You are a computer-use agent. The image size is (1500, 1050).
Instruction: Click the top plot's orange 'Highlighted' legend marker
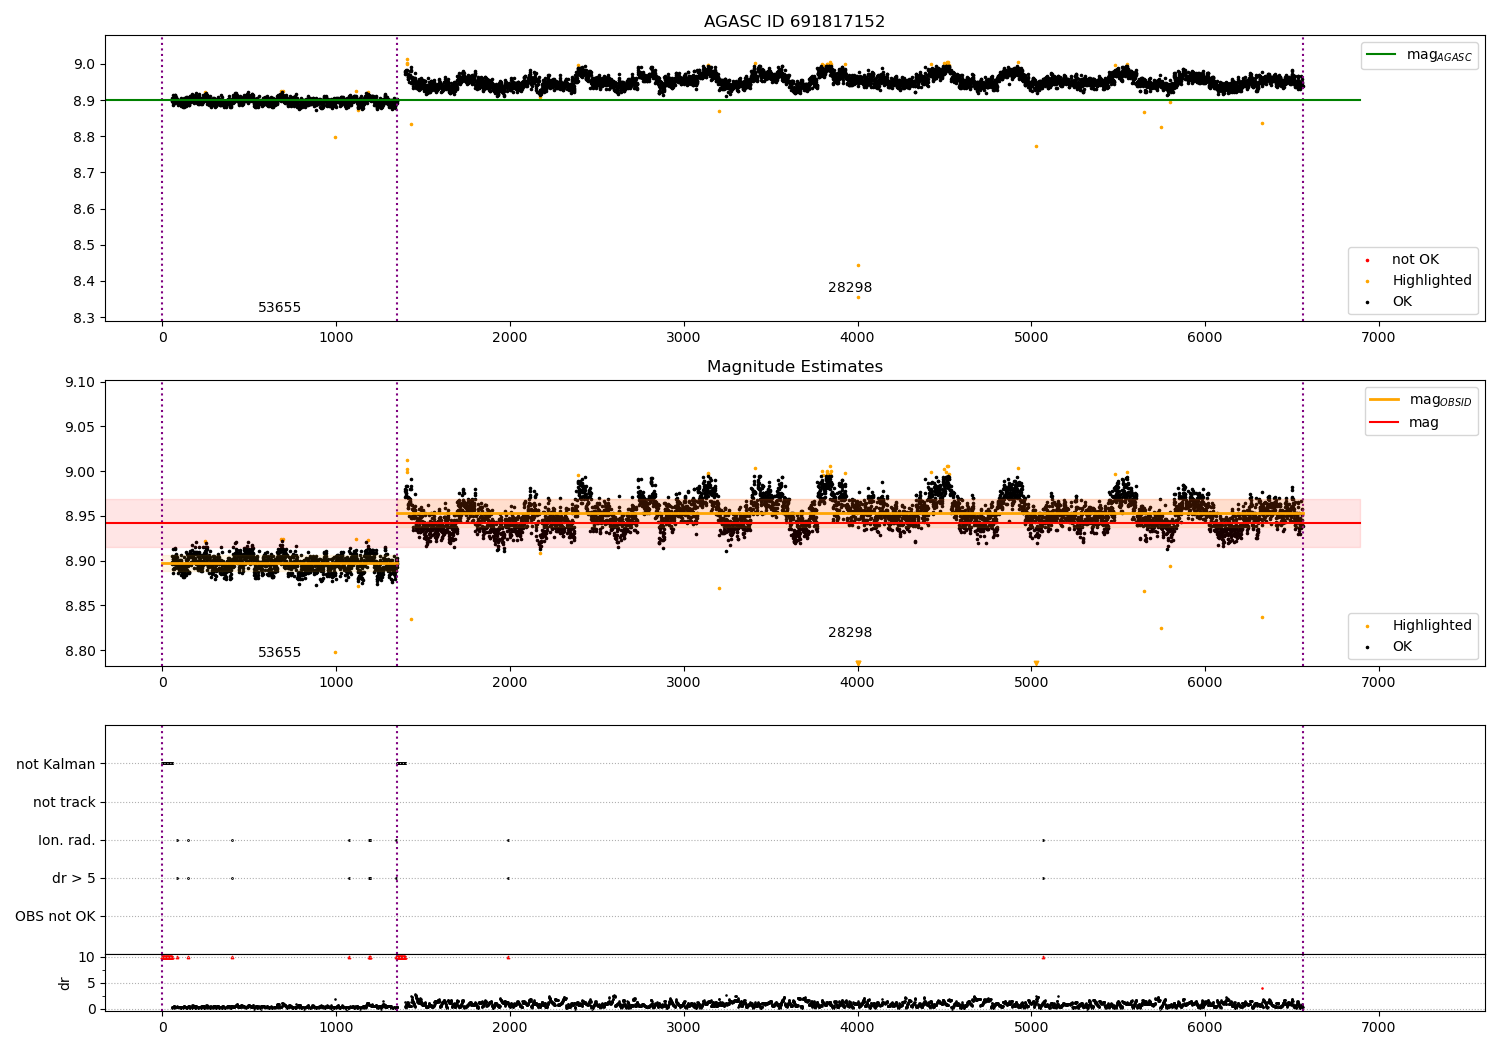[x=1367, y=281]
